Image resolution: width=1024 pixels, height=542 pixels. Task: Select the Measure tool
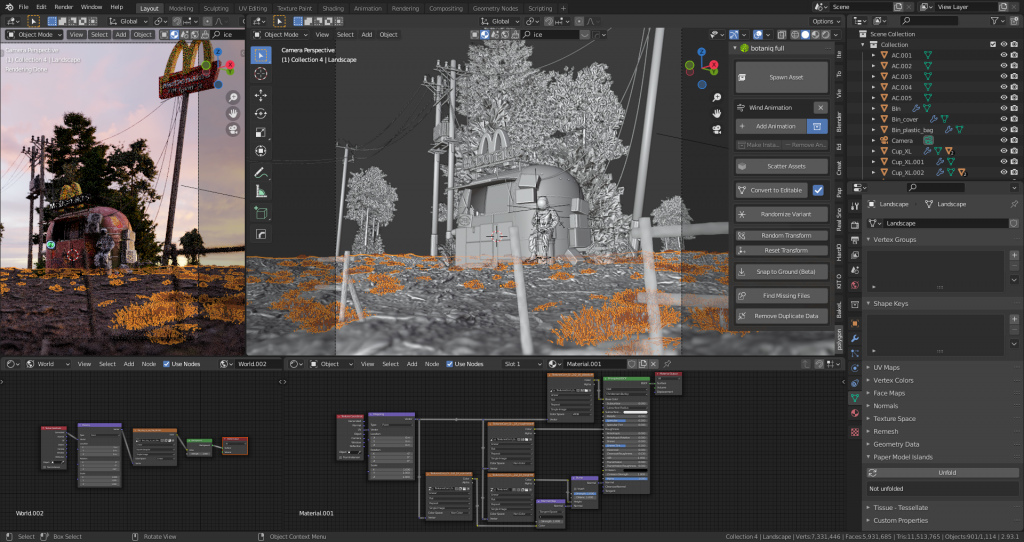click(x=261, y=192)
